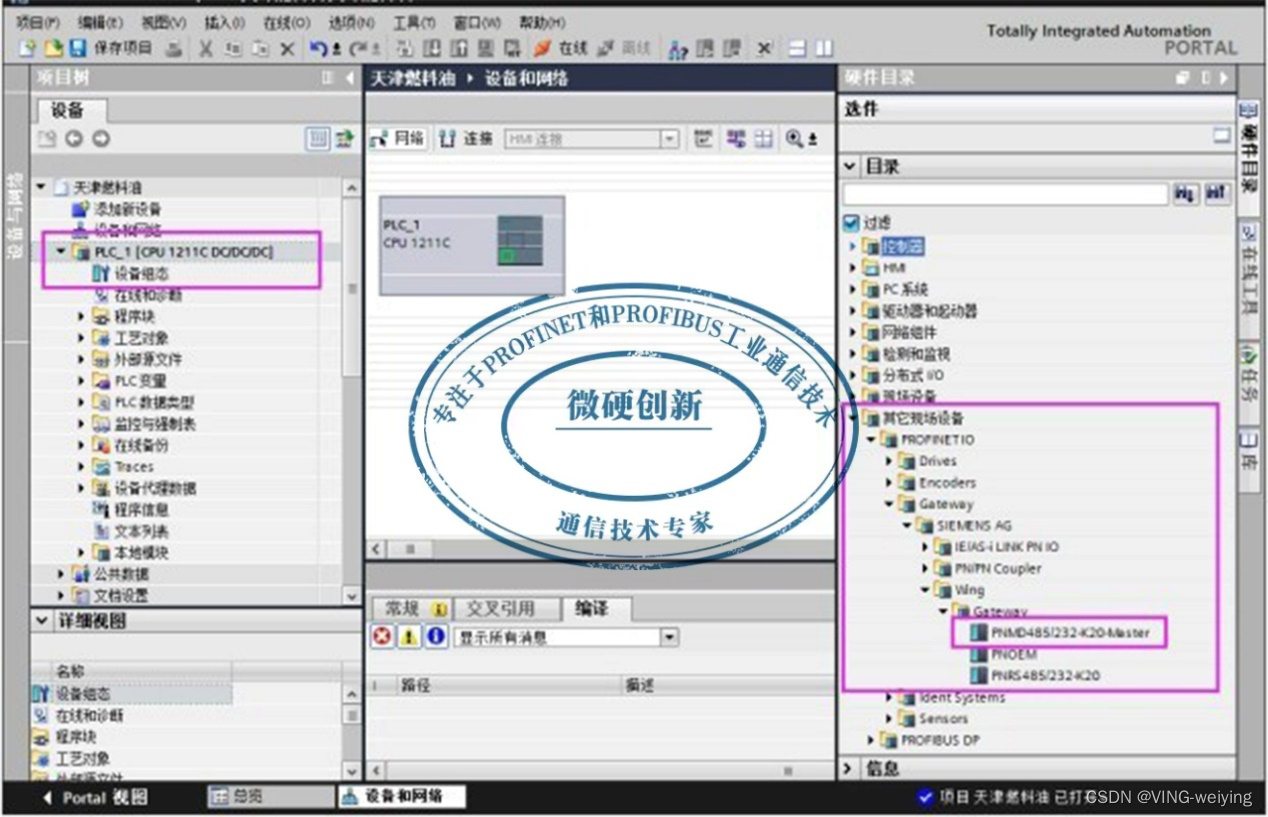Expand the Drives catalog folder
Viewport: 1268px width, 817px height.
[x=890, y=461]
